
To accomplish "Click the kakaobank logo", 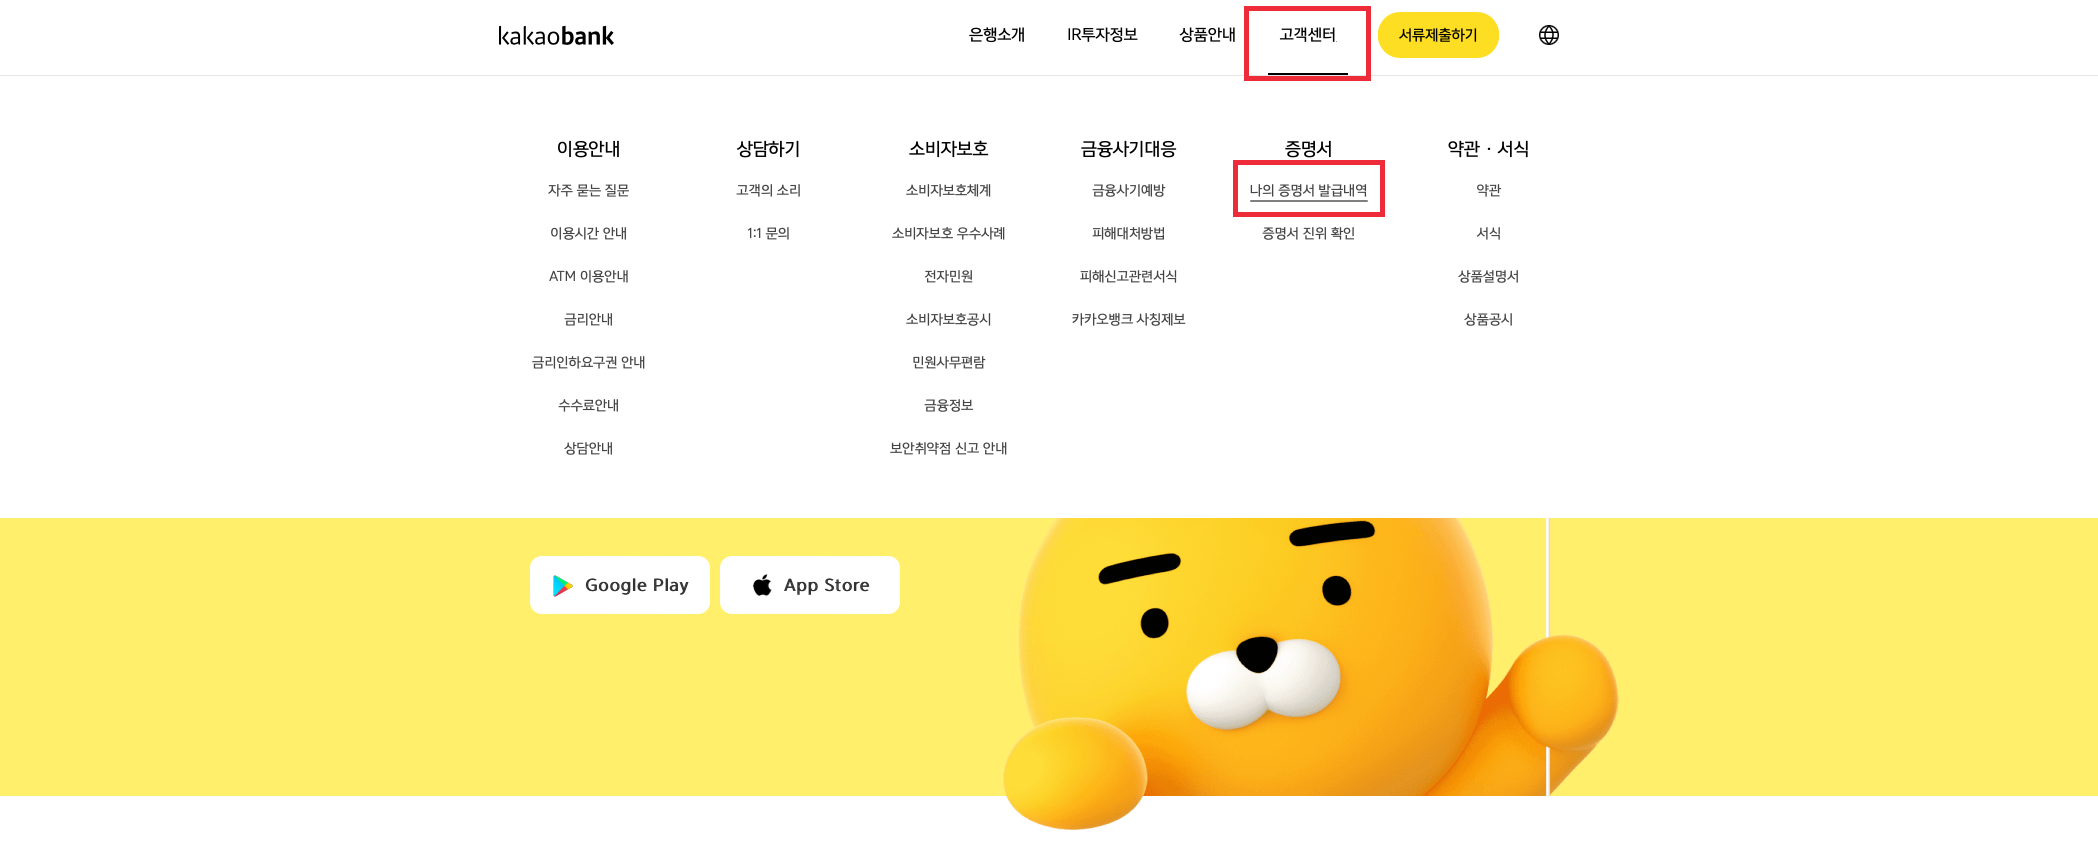I will [556, 36].
